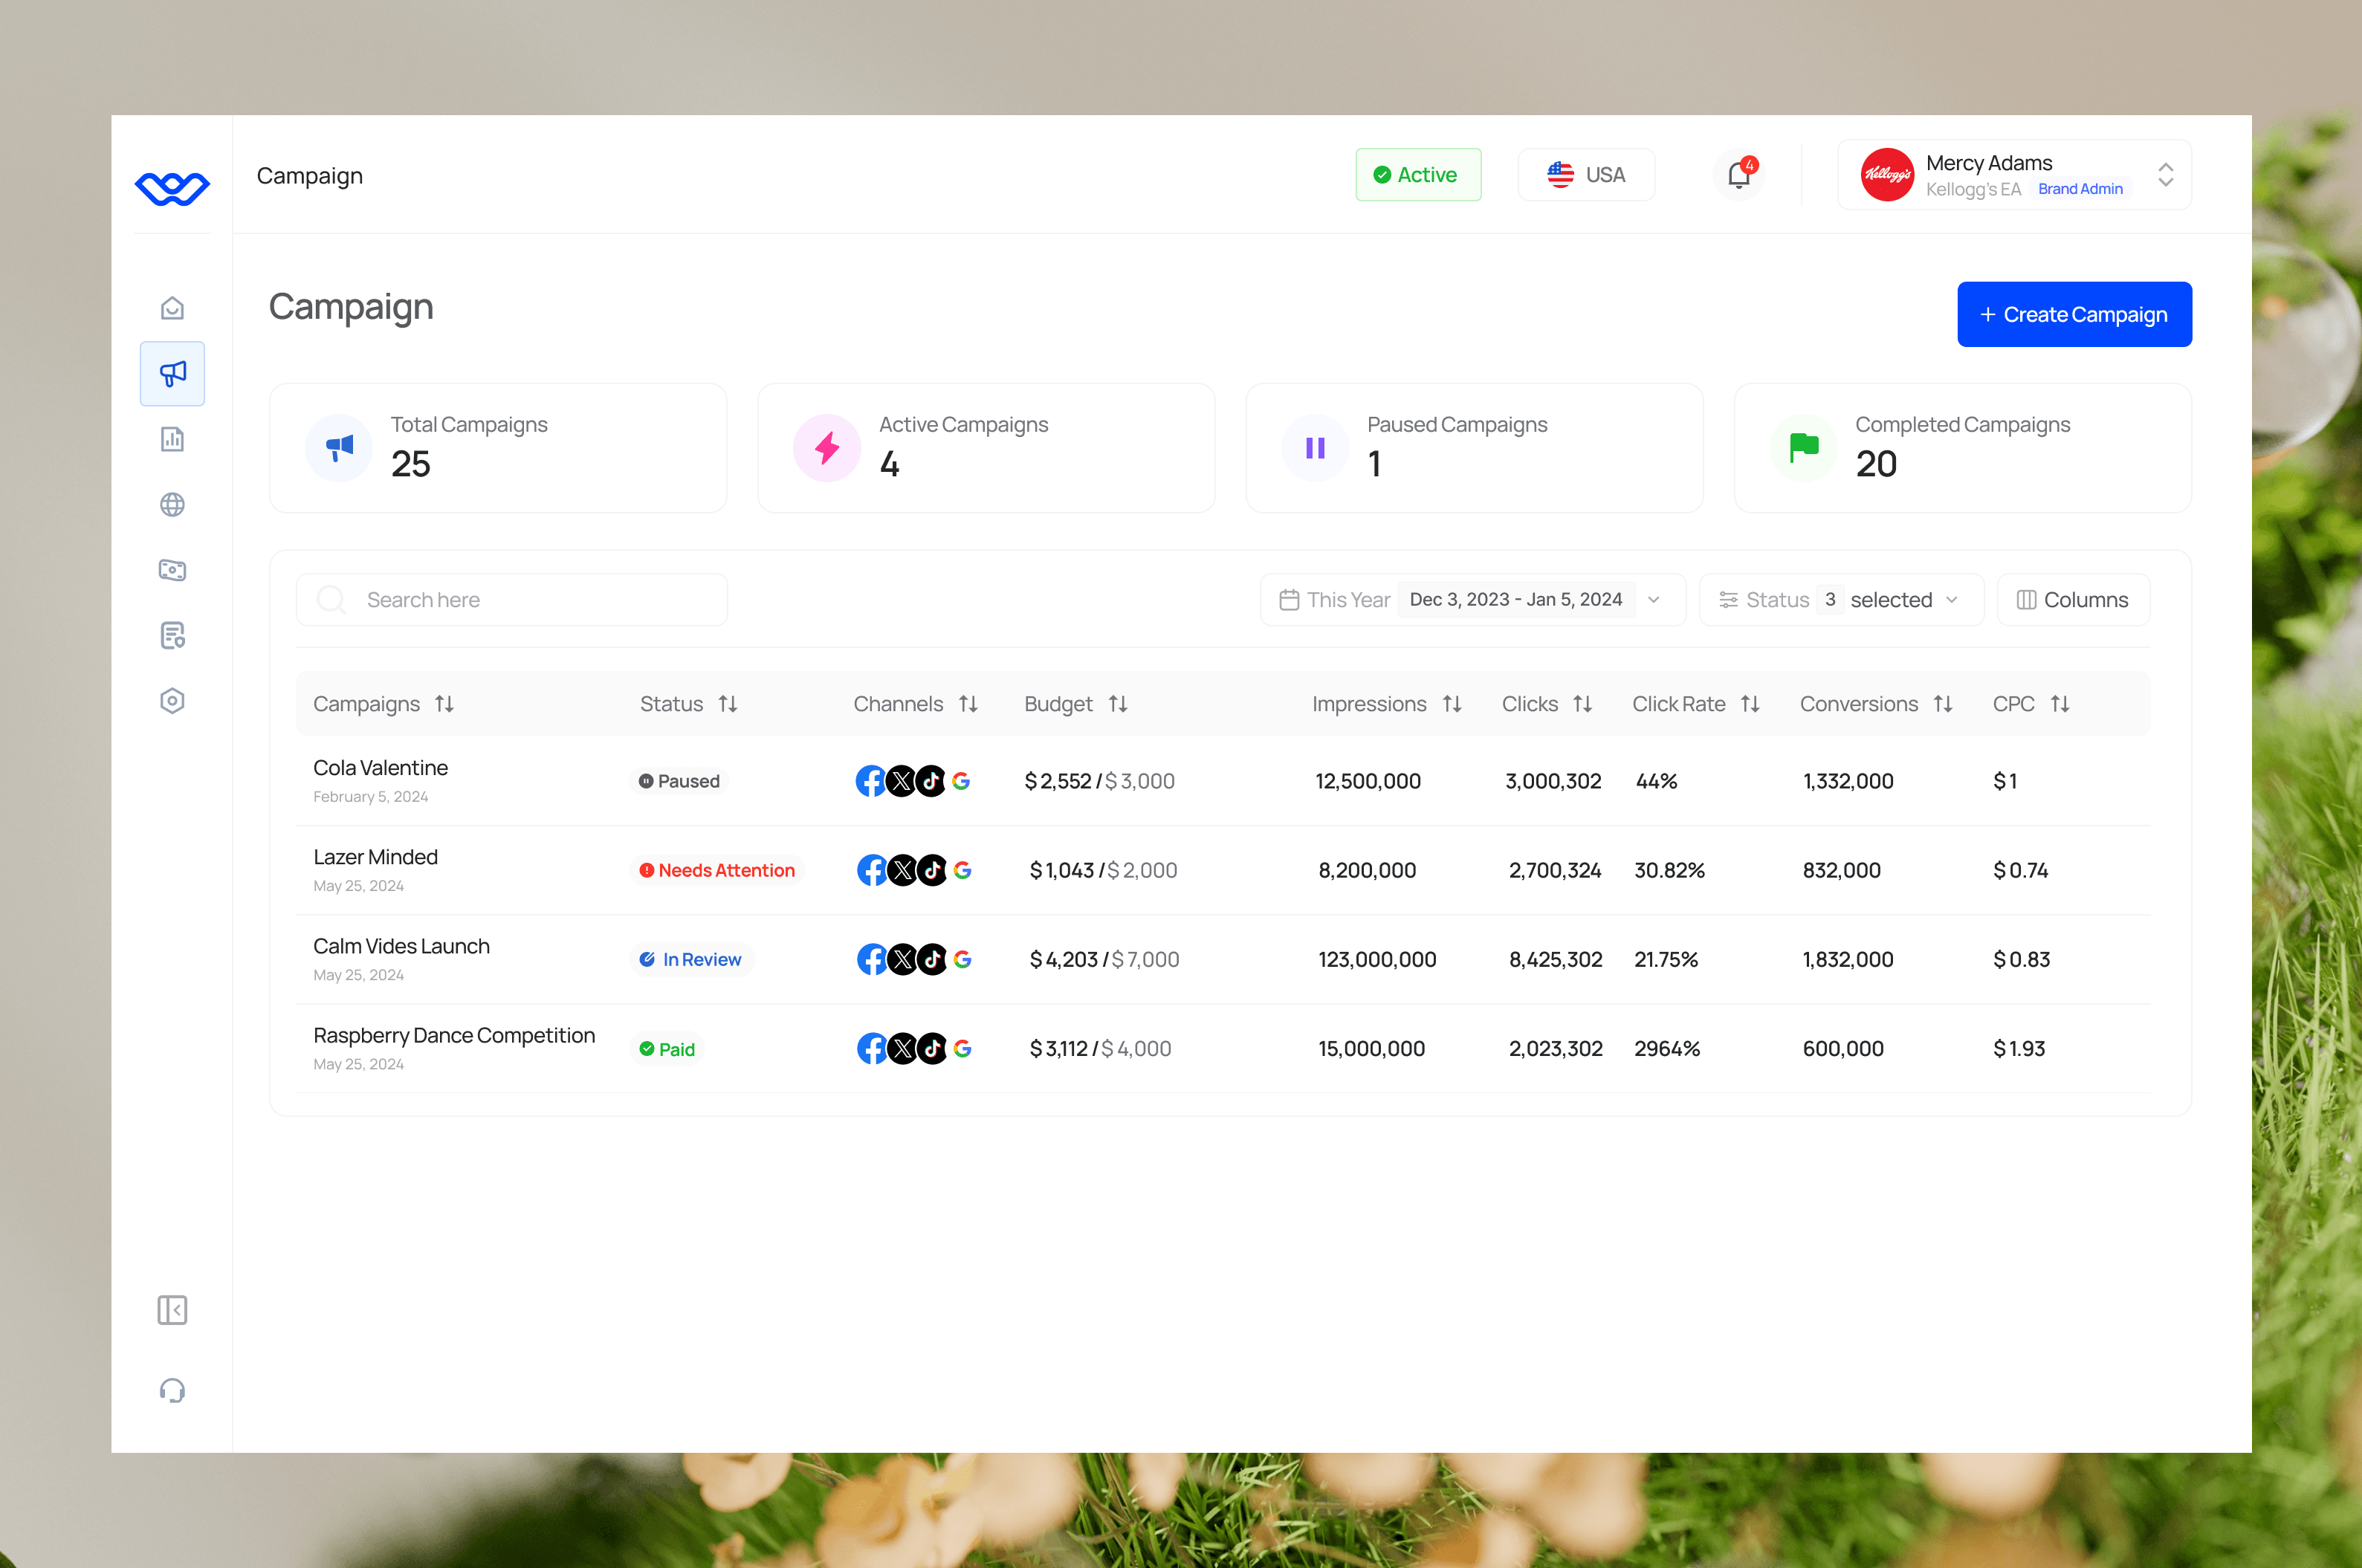Open the headset support icon
This screenshot has width=2362, height=1568.
[172, 1390]
